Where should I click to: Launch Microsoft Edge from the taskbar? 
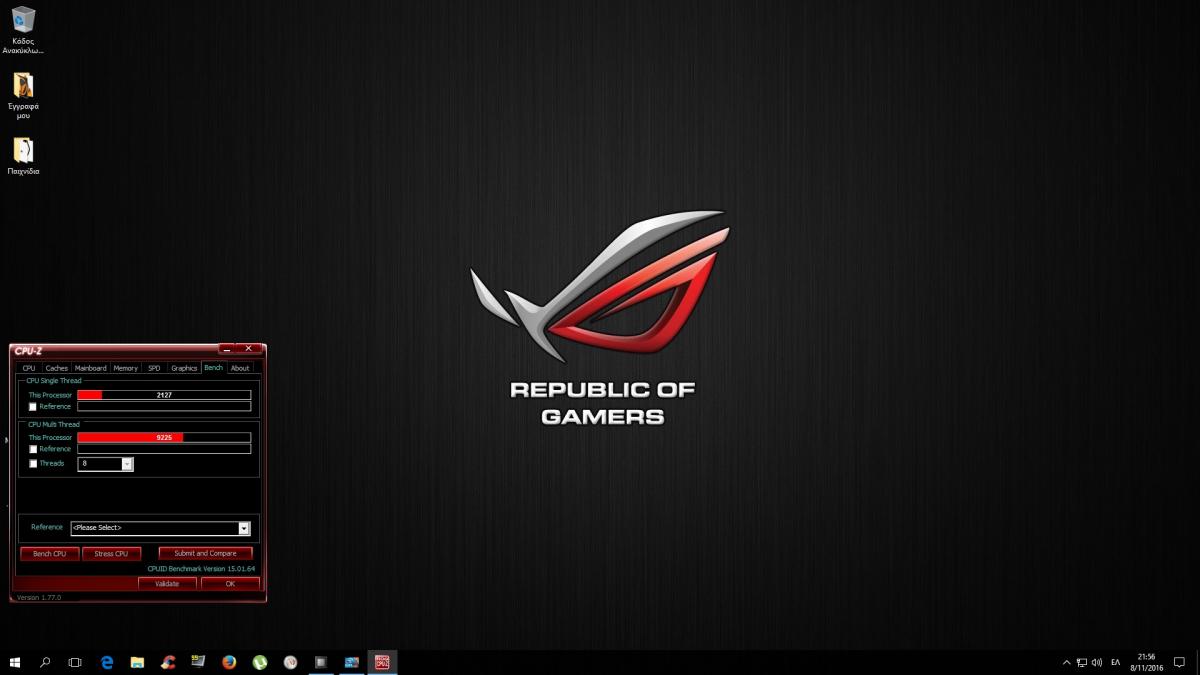pyautogui.click(x=107, y=662)
